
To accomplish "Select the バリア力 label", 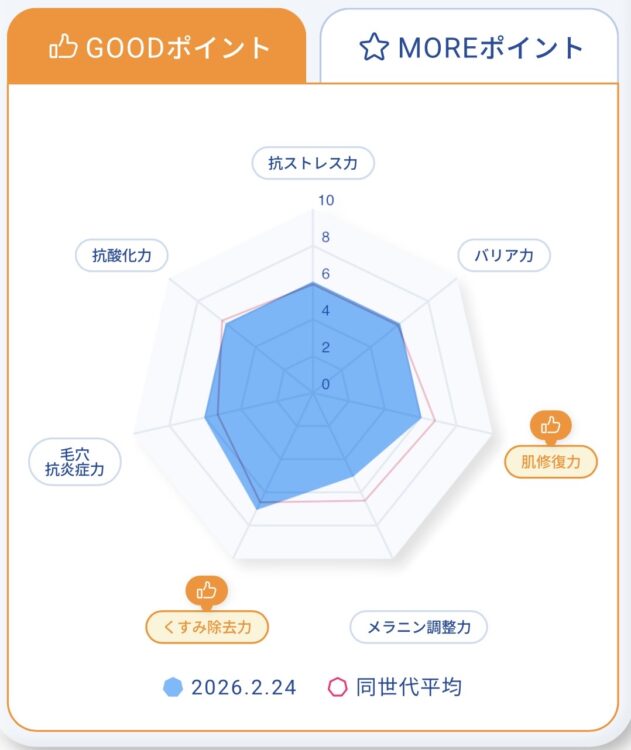I will pyautogui.click(x=504, y=255).
